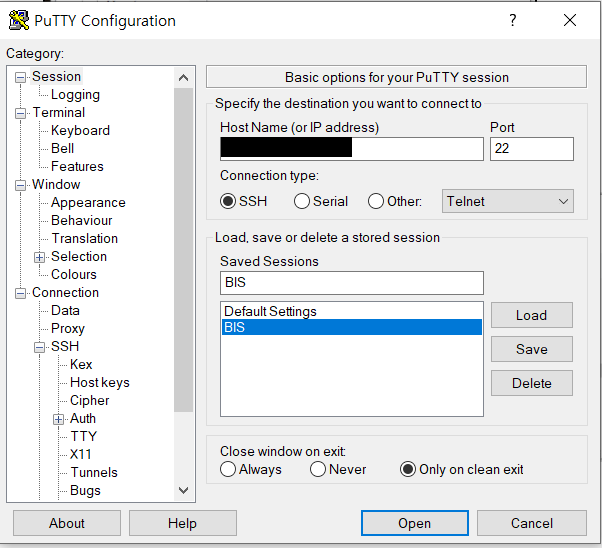The image size is (602, 548).
Task: Open the Bell category
Action: [62, 149]
